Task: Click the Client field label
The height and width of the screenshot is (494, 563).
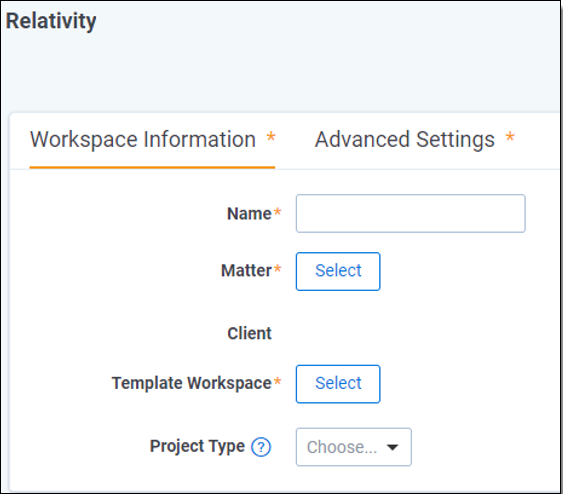Action: point(250,334)
